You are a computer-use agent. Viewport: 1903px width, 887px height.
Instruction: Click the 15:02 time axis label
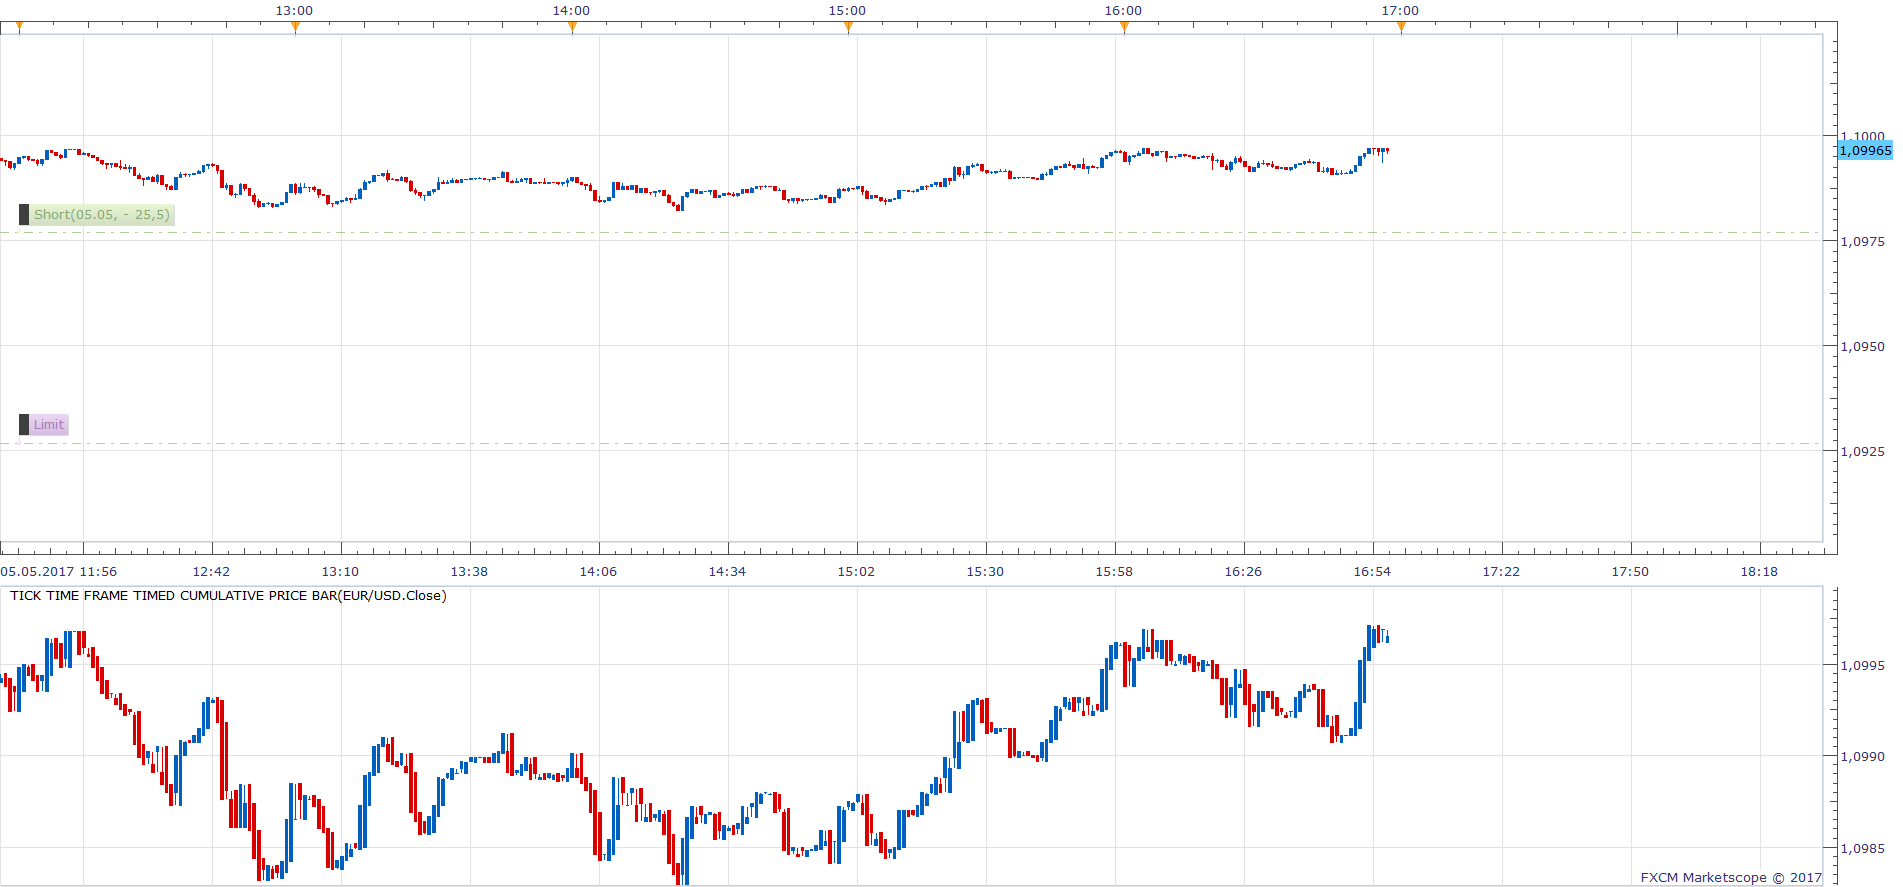(x=856, y=572)
